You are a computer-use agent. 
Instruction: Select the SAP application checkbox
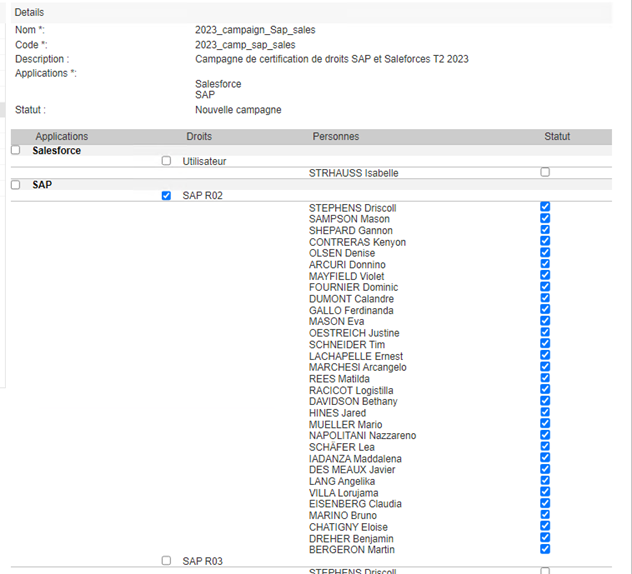(x=15, y=185)
